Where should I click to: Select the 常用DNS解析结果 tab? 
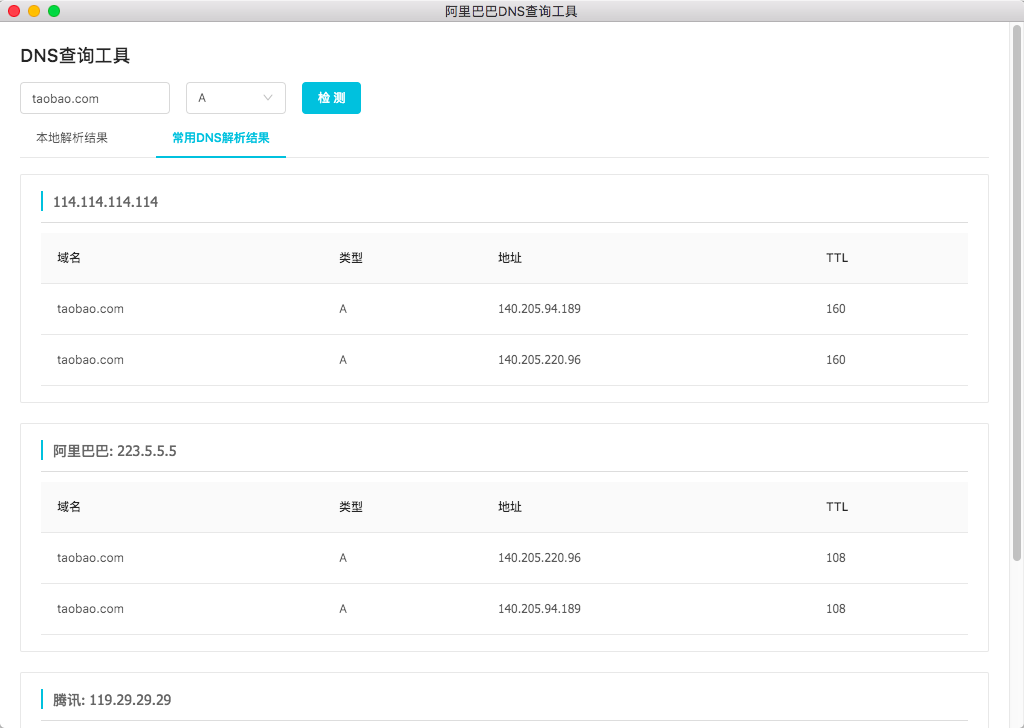pyautogui.click(x=221, y=138)
